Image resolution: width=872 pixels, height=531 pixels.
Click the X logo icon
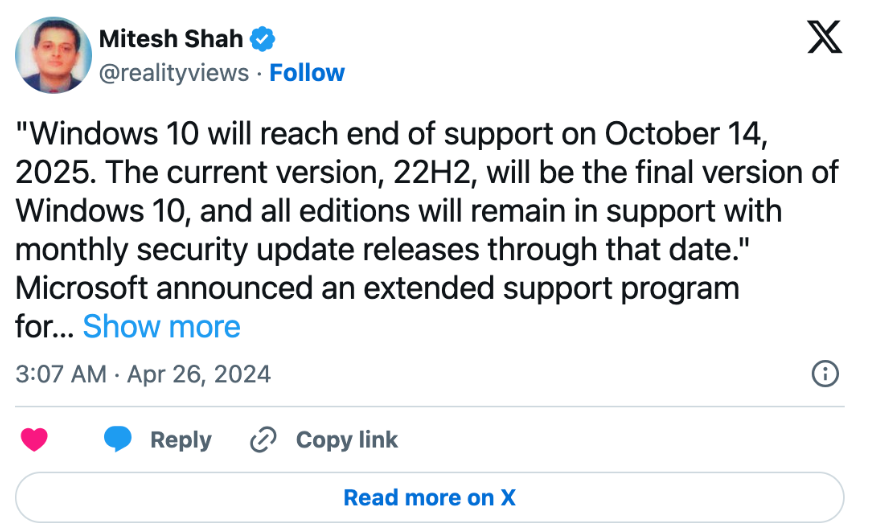pos(823,37)
